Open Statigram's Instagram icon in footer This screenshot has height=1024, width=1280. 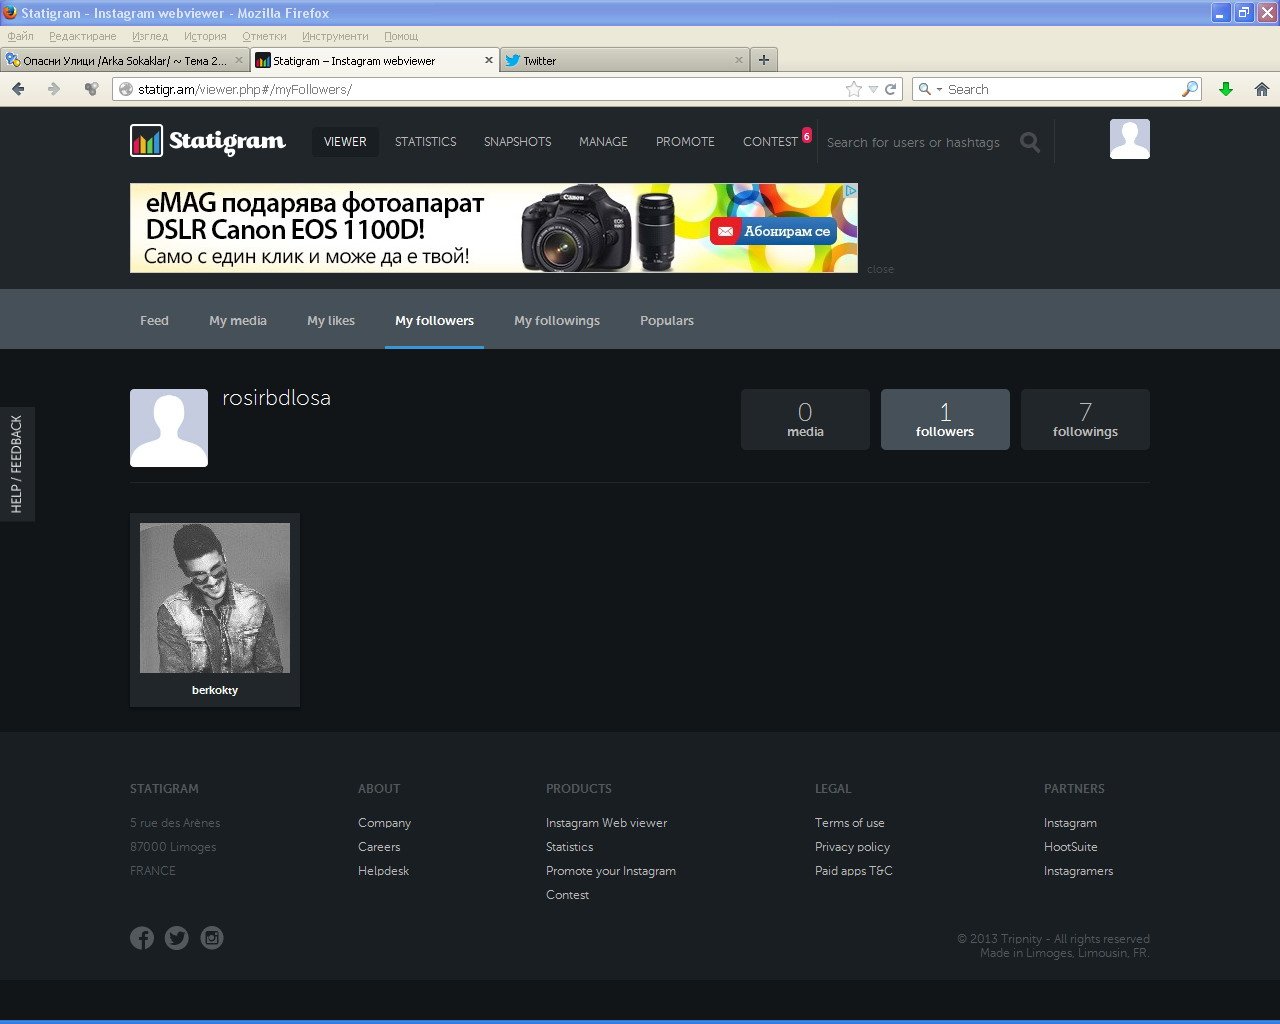pyautogui.click(x=212, y=938)
